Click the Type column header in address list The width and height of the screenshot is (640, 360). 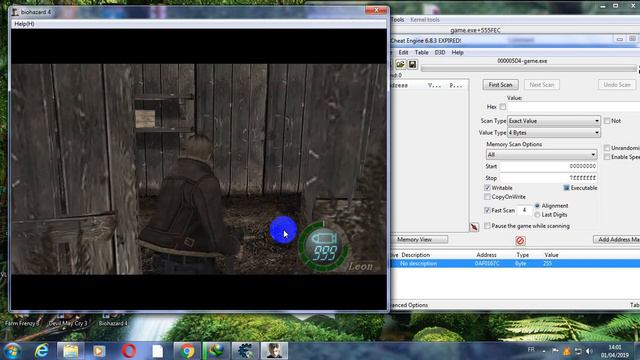522,255
